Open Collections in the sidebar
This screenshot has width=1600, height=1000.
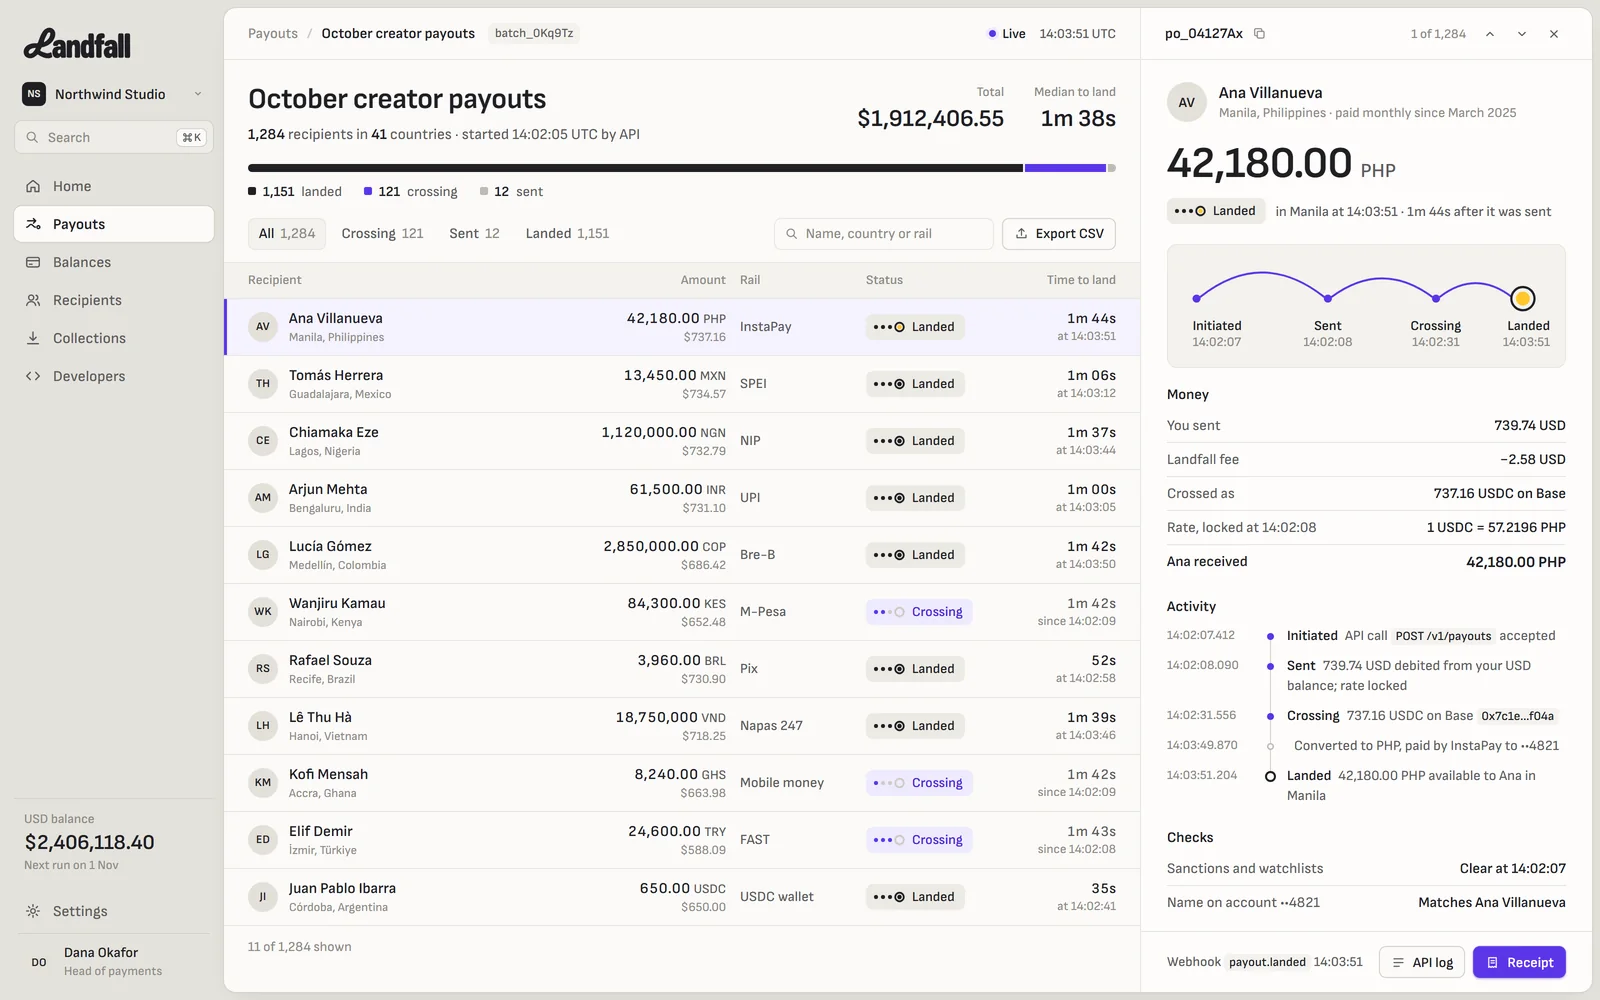[114, 338]
